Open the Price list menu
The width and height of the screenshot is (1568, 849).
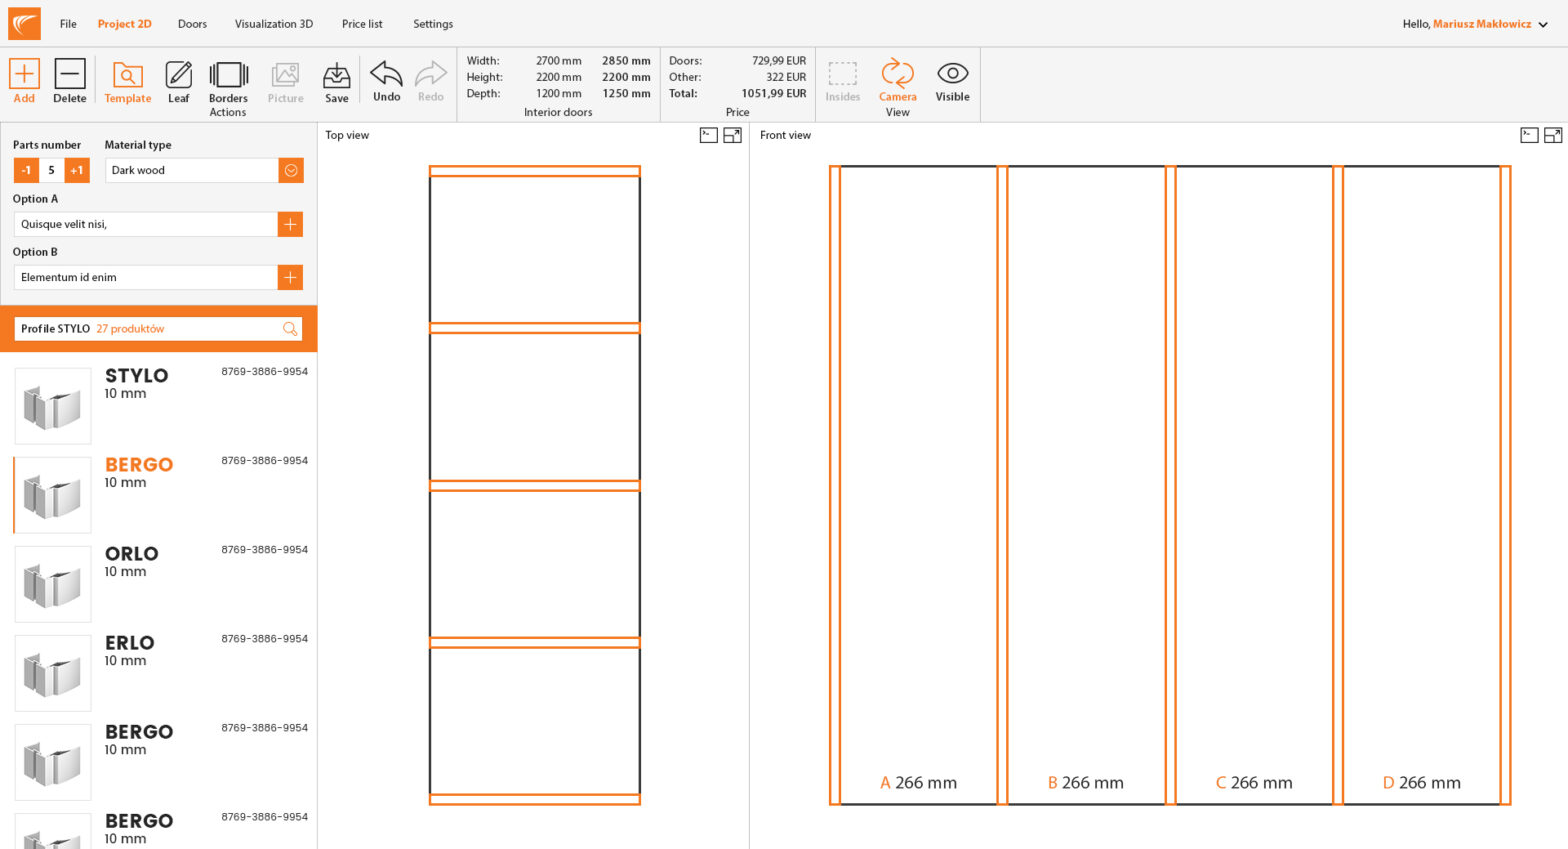[362, 24]
